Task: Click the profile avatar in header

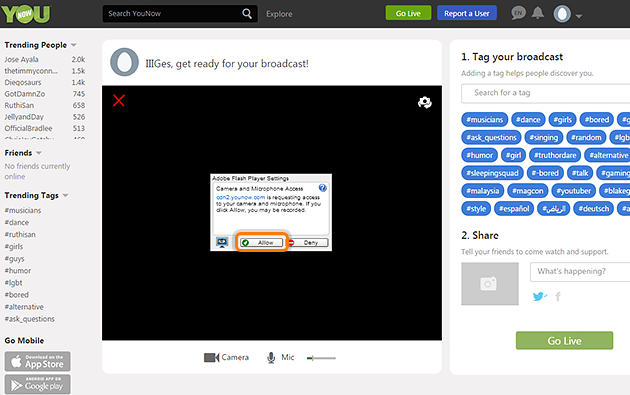Action: tap(562, 14)
